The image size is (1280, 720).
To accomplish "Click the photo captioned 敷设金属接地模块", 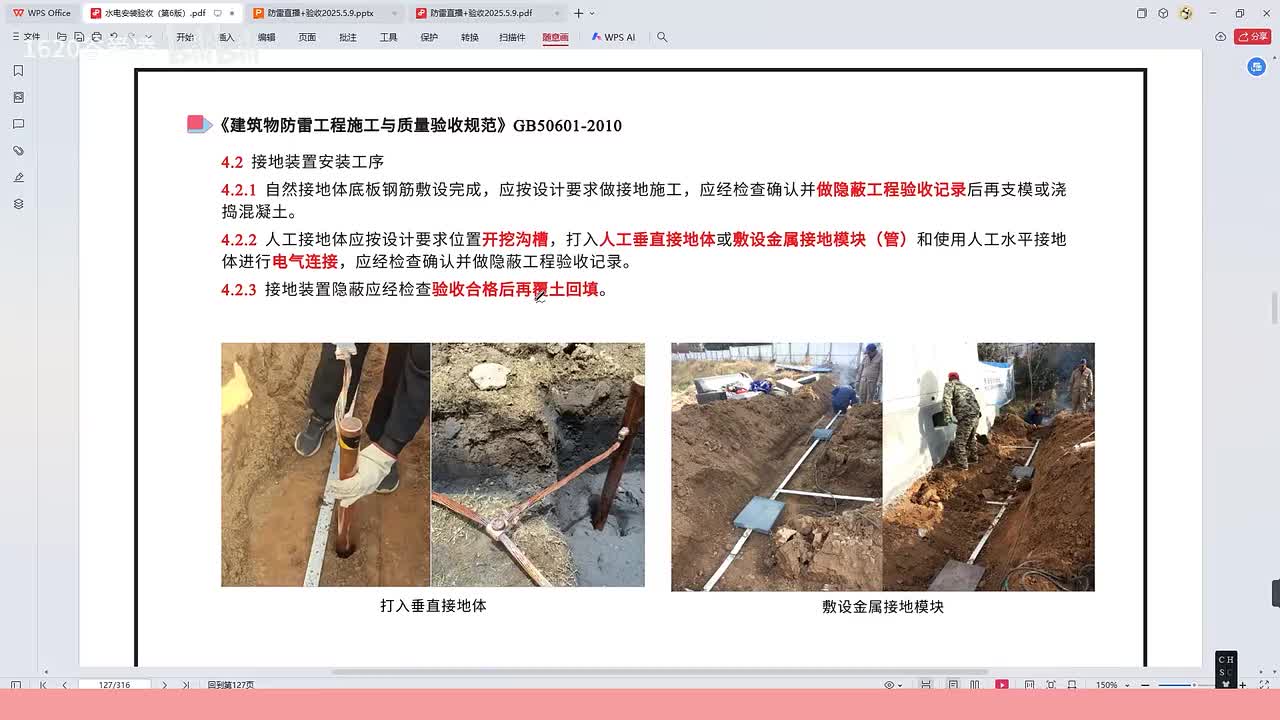I will pos(883,466).
